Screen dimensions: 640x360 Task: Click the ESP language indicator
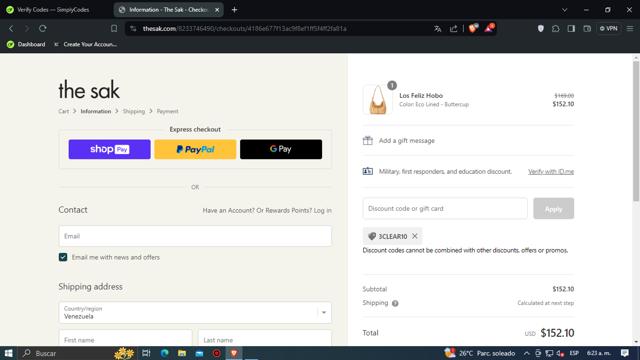coord(574,353)
